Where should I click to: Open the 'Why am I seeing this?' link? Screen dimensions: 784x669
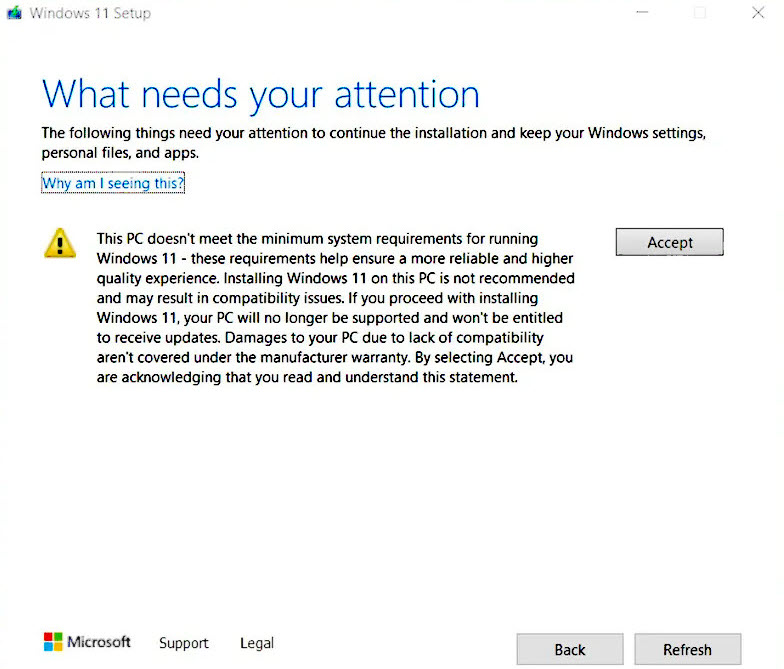pos(113,183)
